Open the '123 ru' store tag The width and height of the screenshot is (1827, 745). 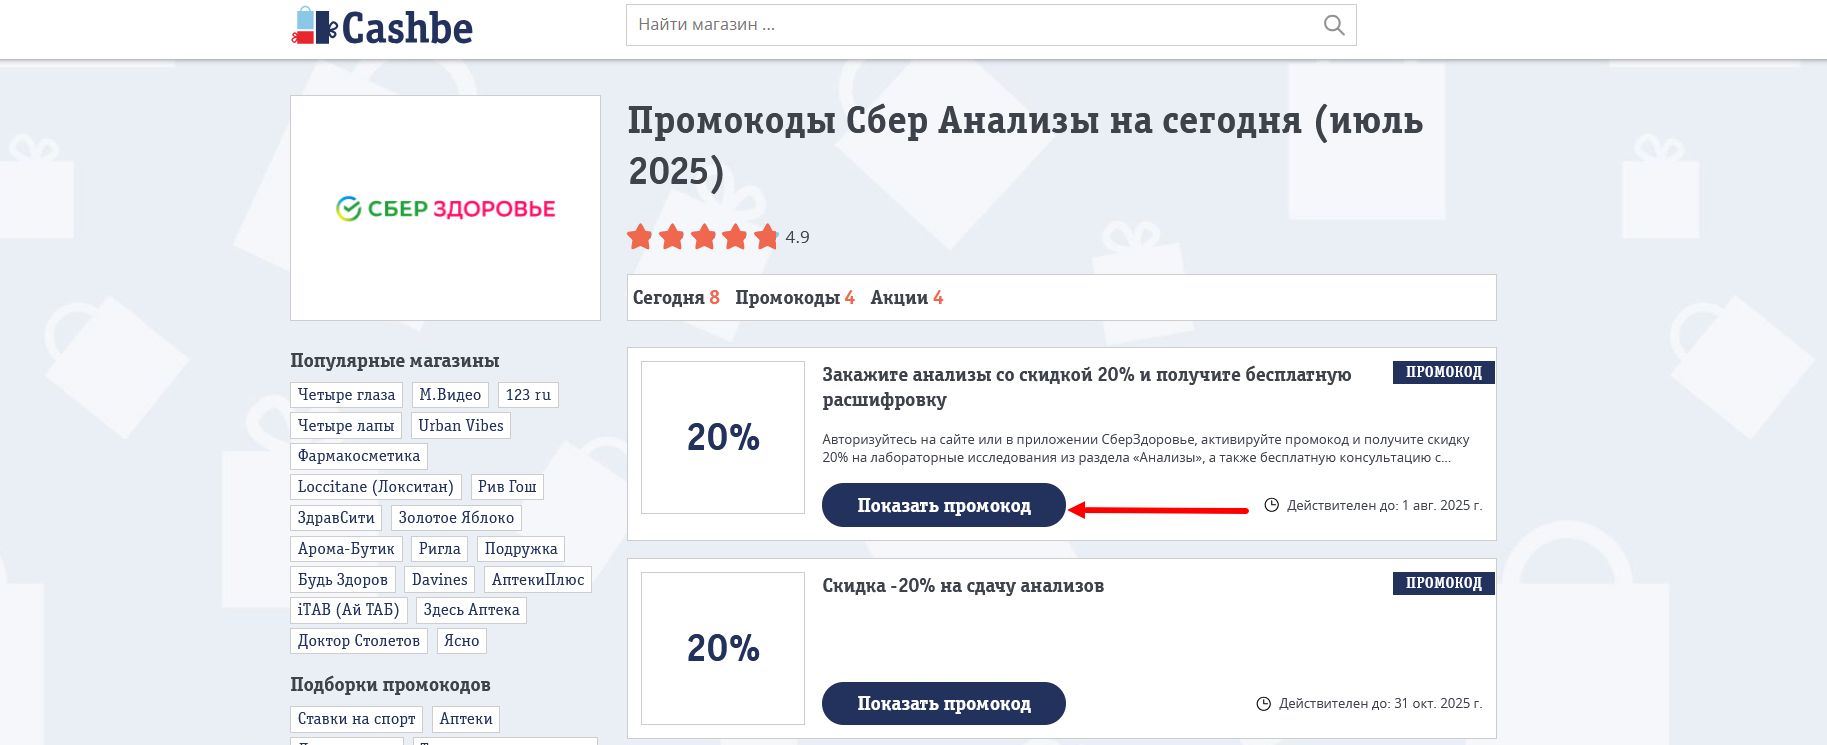528,395
